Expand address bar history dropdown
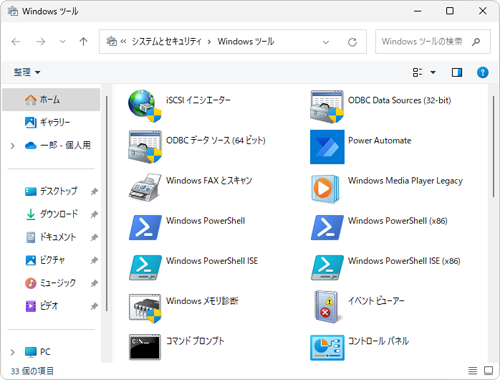 (x=326, y=42)
